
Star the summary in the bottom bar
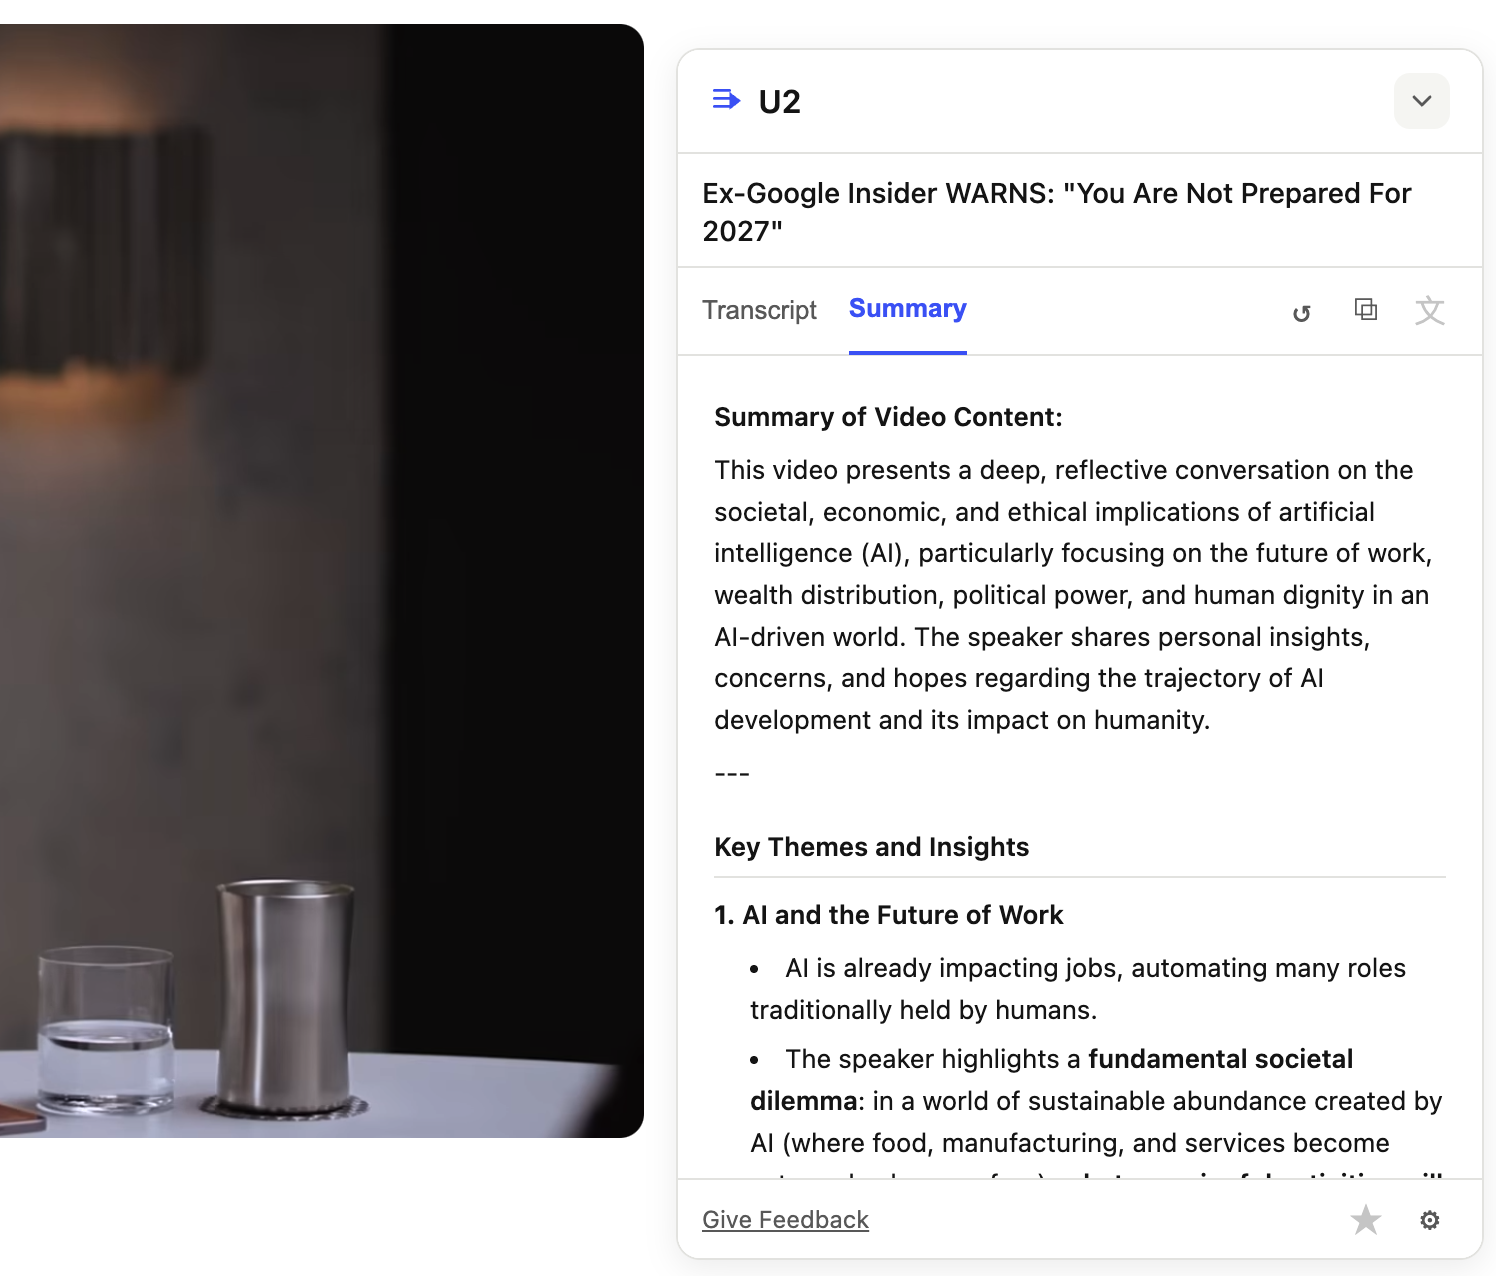pos(1366,1220)
